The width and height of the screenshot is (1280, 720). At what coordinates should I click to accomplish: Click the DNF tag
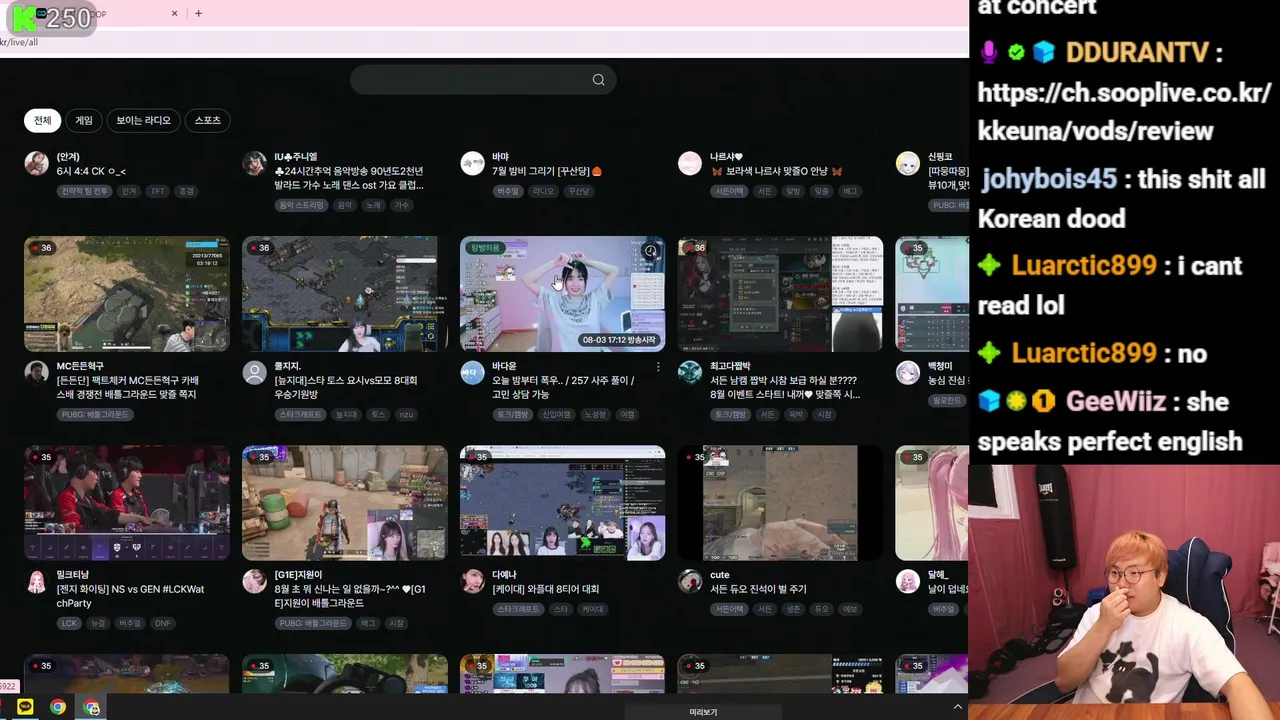click(x=162, y=623)
